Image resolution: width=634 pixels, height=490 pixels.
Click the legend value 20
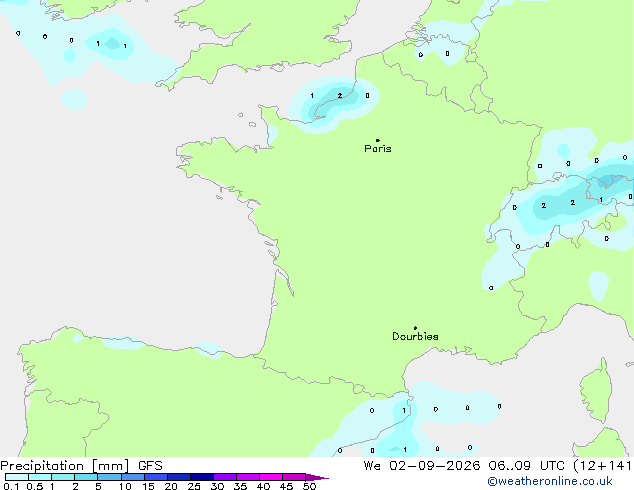pos(171,486)
